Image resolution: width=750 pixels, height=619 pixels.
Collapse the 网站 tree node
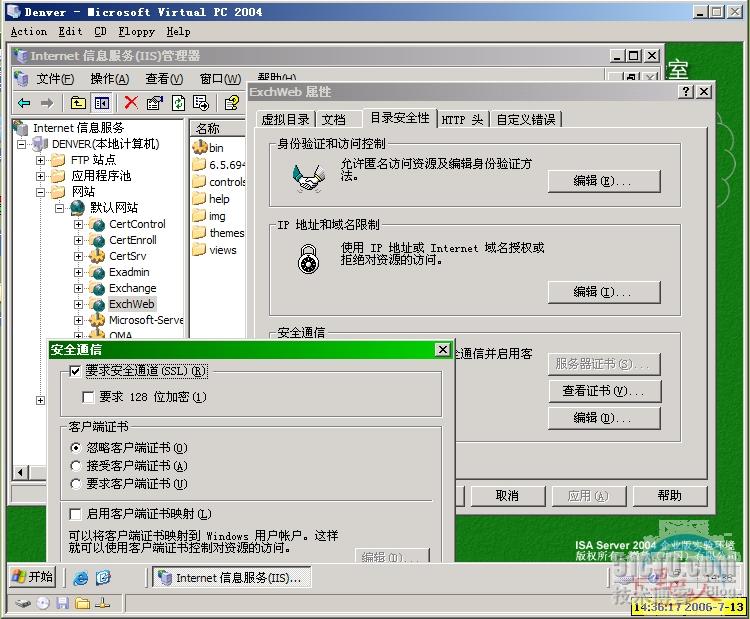[41, 192]
